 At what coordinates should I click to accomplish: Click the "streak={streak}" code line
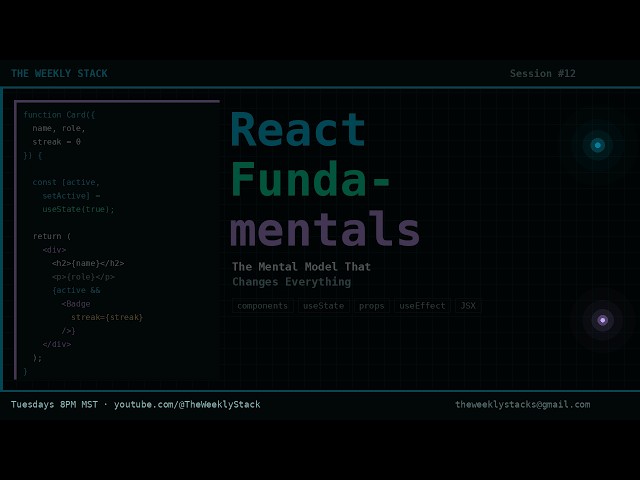107,317
